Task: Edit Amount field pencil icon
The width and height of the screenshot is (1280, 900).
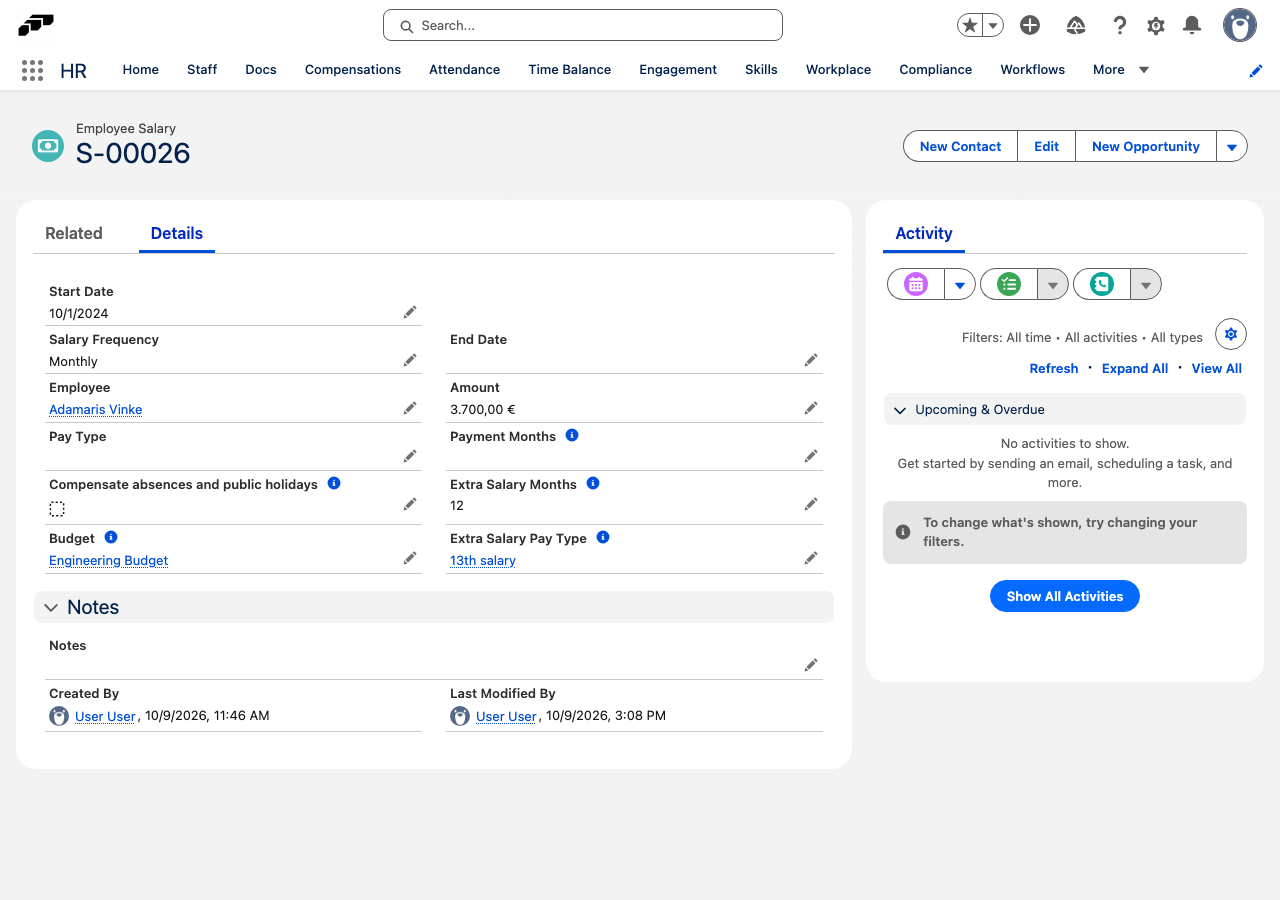Action: pos(811,408)
